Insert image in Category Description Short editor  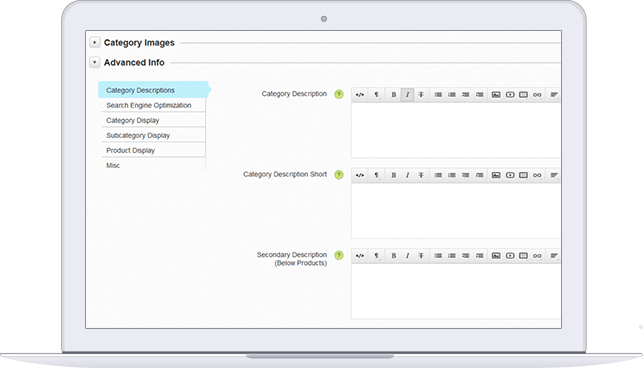pyautogui.click(x=496, y=175)
